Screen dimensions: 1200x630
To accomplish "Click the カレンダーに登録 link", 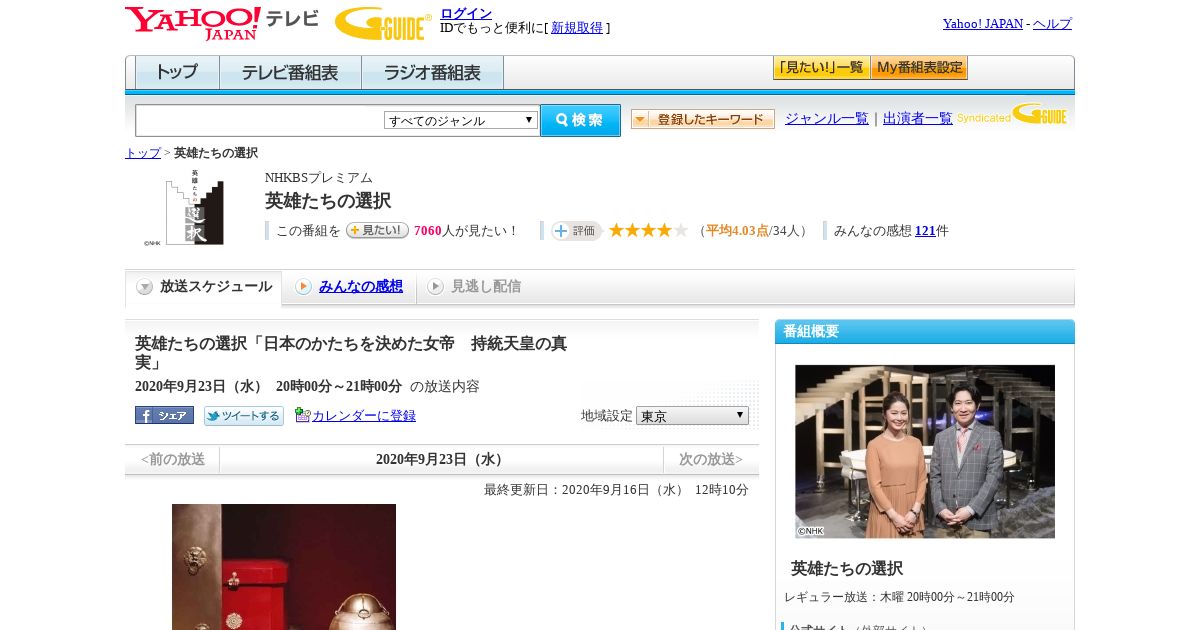I will click(364, 416).
